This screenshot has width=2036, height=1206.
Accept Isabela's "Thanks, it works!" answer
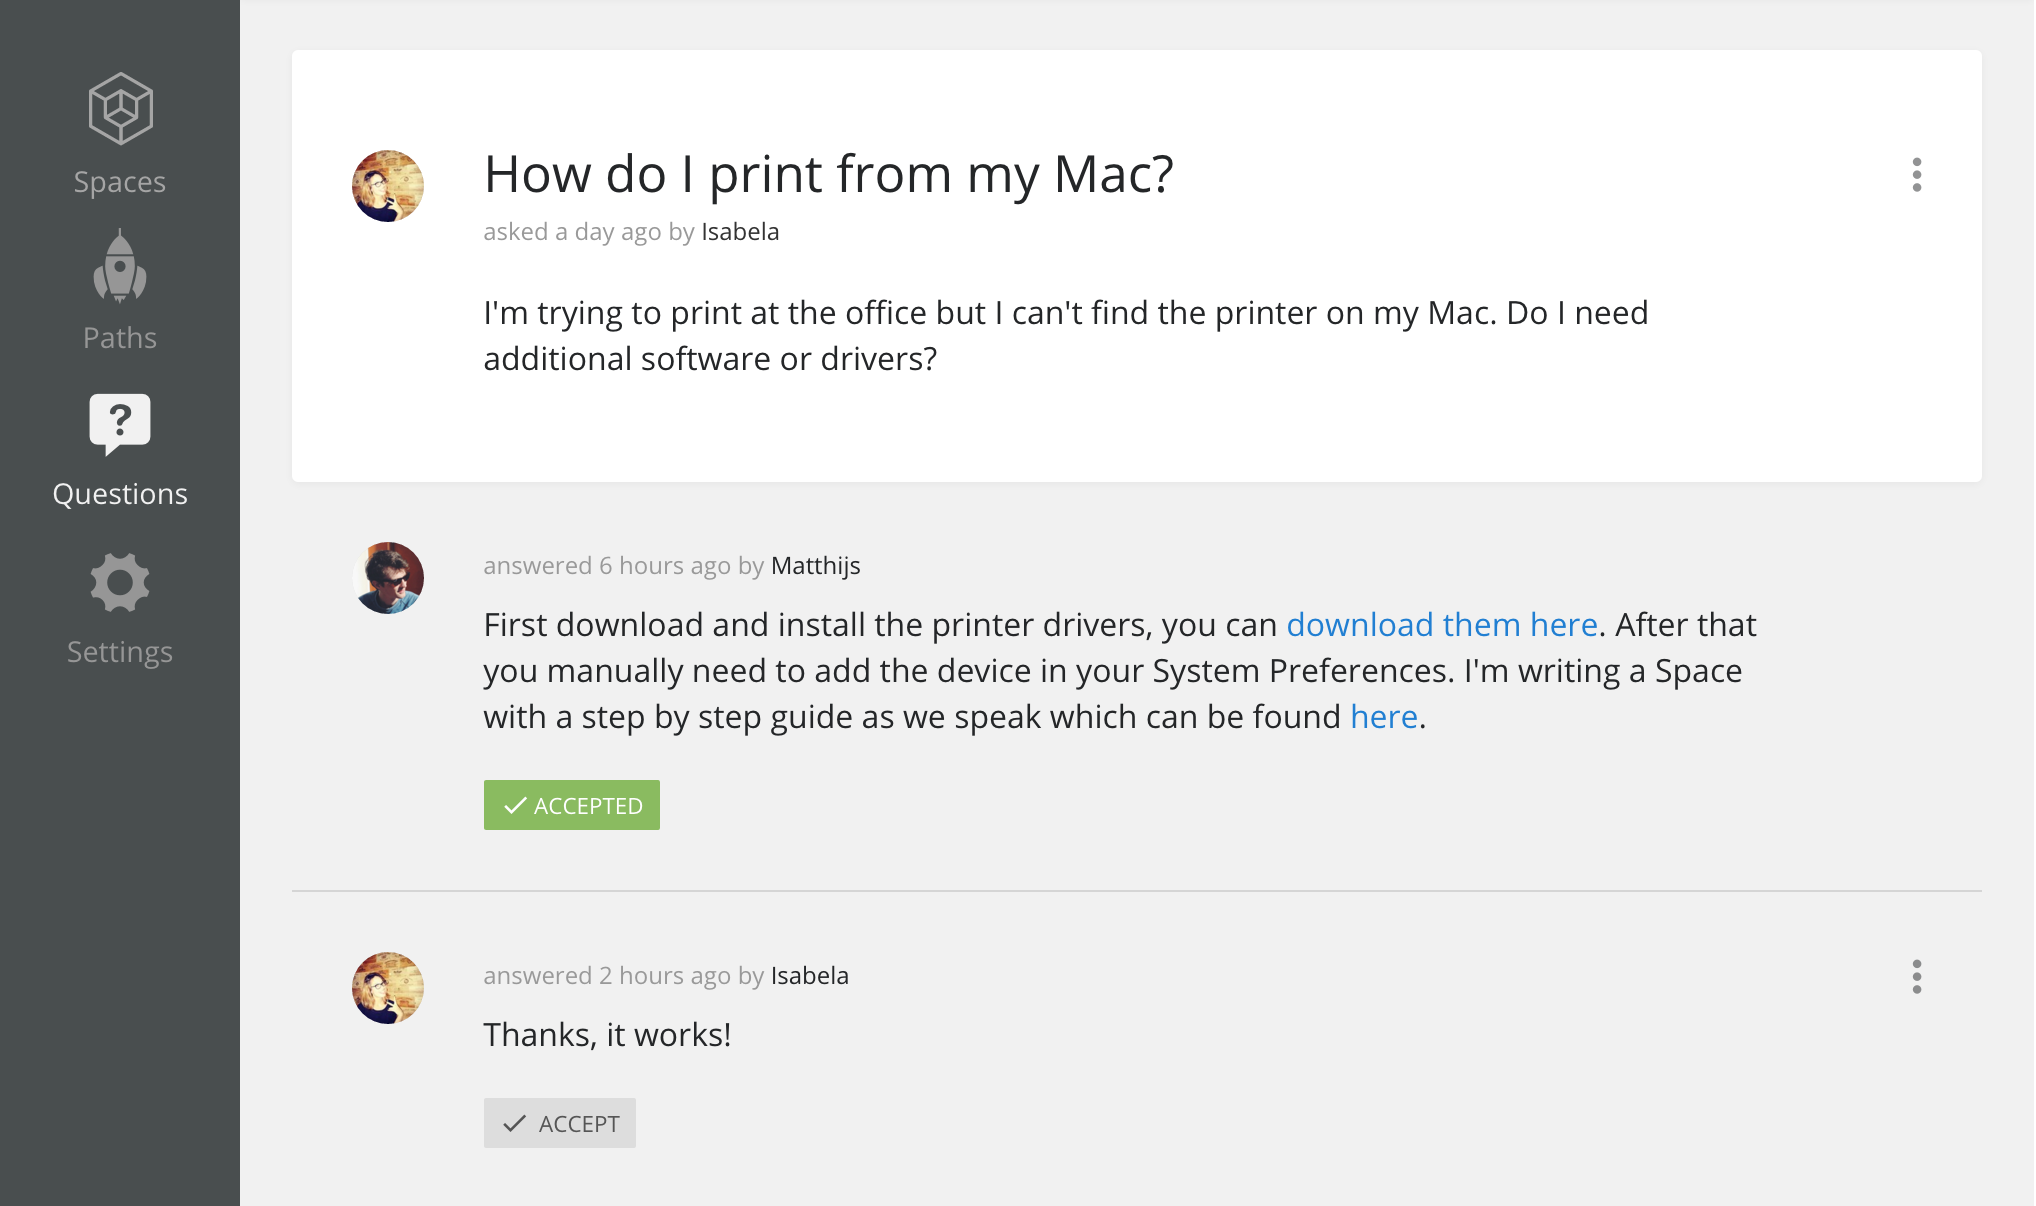click(x=559, y=1123)
